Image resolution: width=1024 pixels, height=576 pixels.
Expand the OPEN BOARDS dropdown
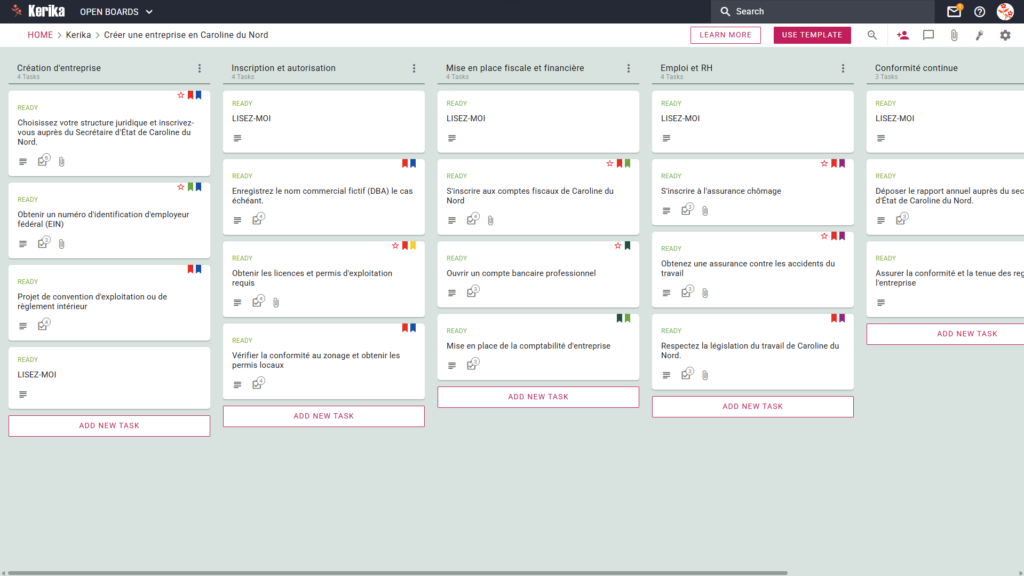(116, 12)
